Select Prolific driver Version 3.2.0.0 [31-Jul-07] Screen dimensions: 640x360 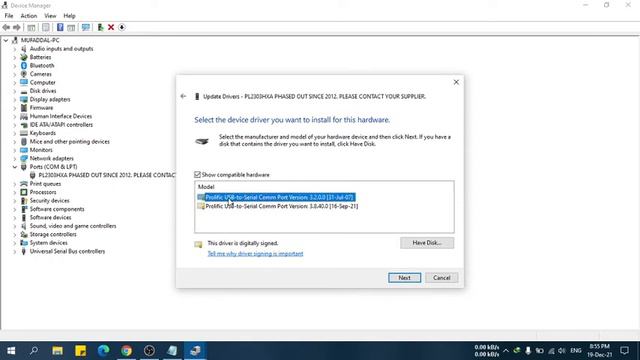pyautogui.click(x=280, y=197)
